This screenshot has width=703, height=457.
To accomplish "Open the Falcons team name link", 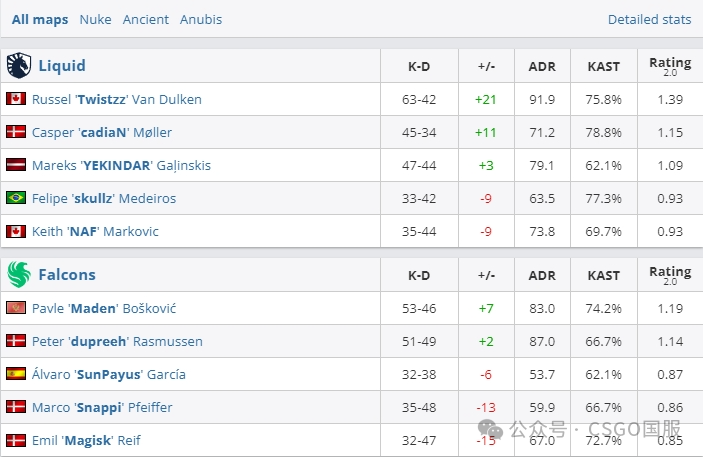I will pos(67,274).
